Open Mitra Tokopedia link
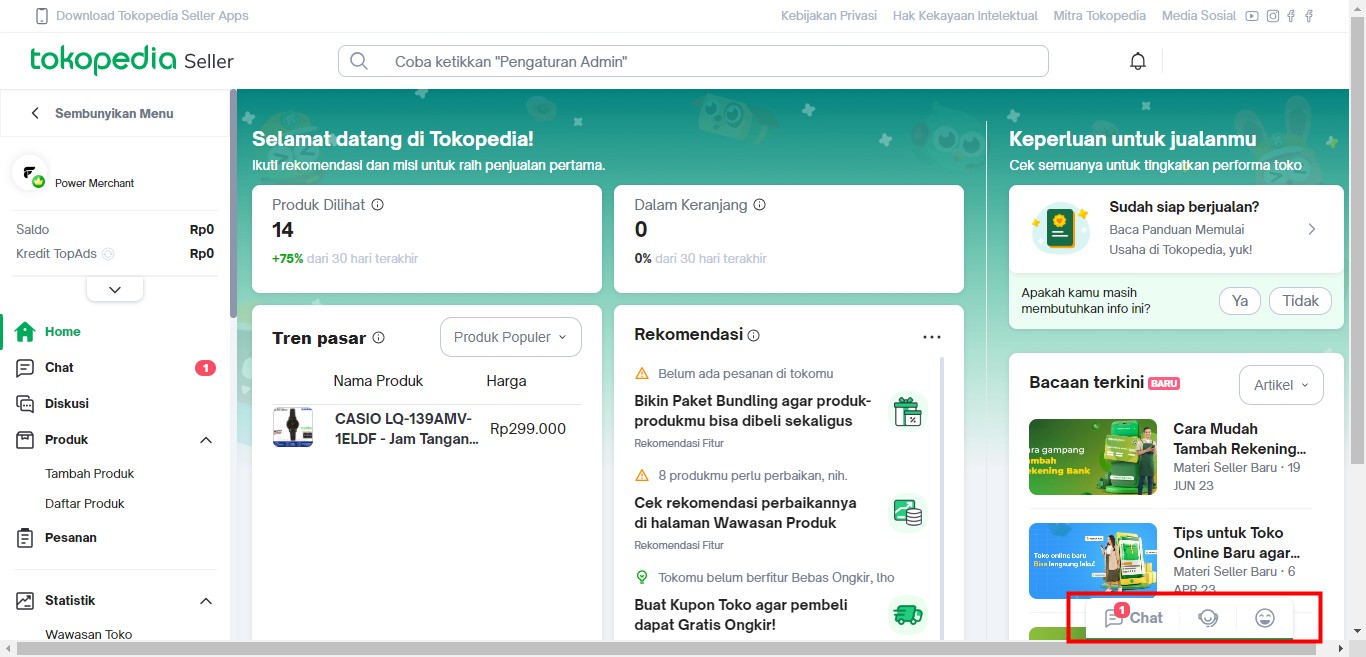This screenshot has width=1366, height=657. point(1100,16)
